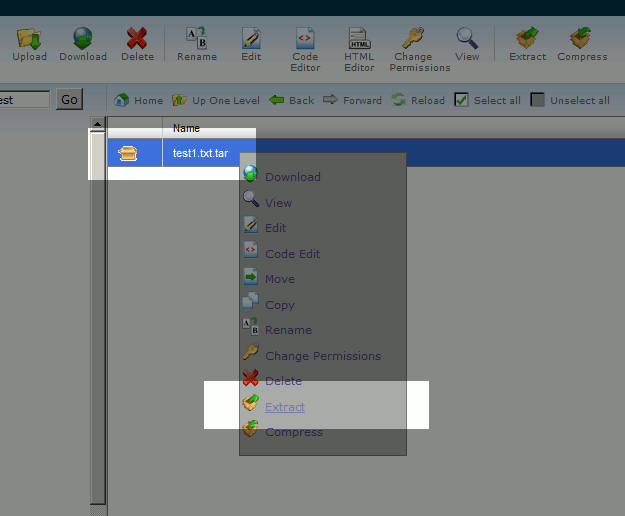Click the archive icon of test1.txt.tar
Screen dimensions: 625x516
128,153
